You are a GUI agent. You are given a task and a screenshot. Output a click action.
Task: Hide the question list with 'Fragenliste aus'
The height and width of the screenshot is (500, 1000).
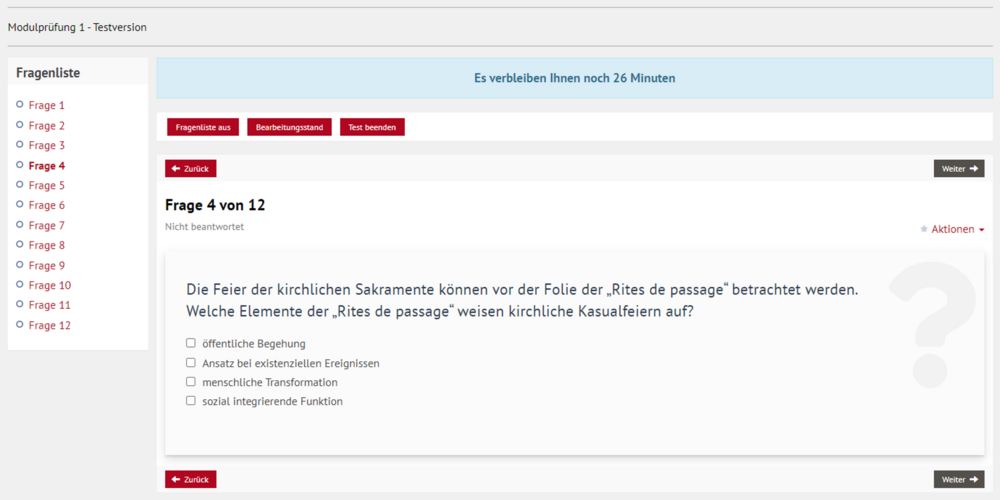[203, 127]
